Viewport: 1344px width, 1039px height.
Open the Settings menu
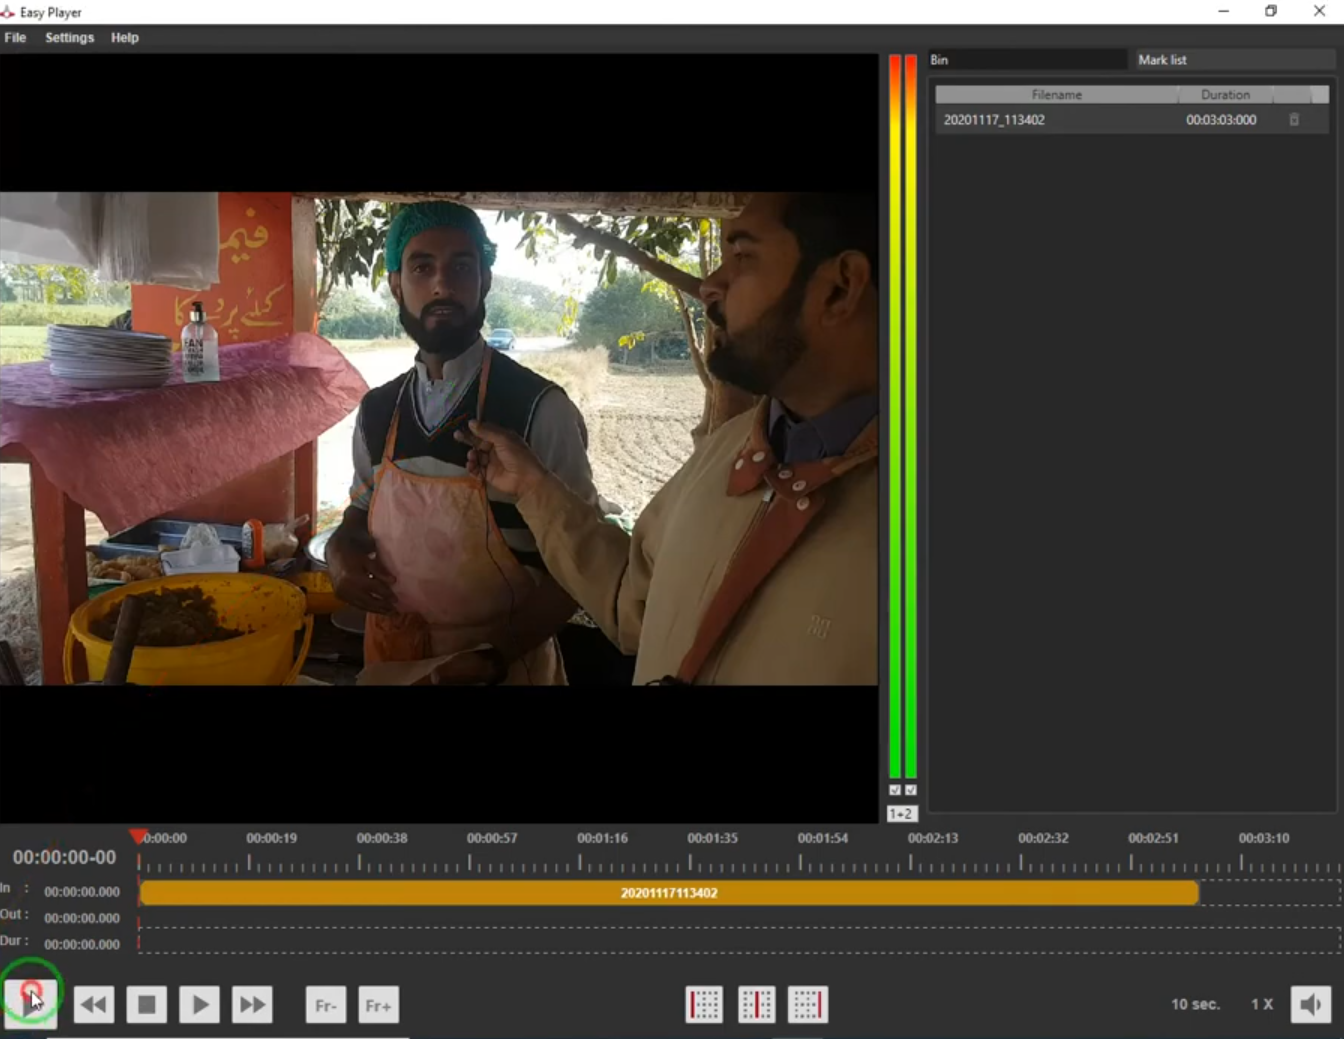[x=69, y=37]
